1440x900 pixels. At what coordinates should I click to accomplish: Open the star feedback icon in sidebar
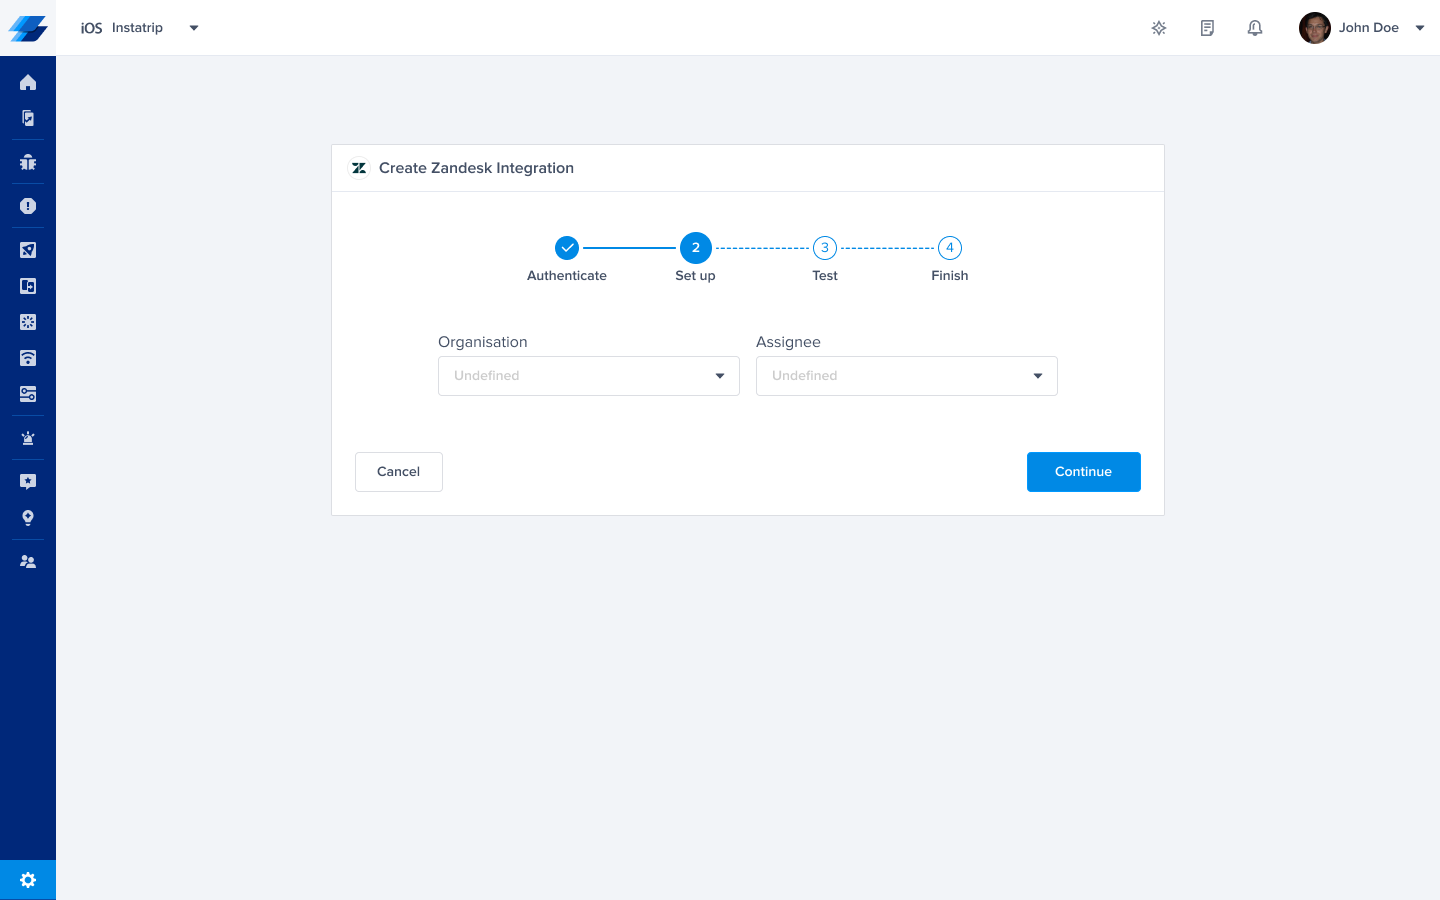pos(28,482)
